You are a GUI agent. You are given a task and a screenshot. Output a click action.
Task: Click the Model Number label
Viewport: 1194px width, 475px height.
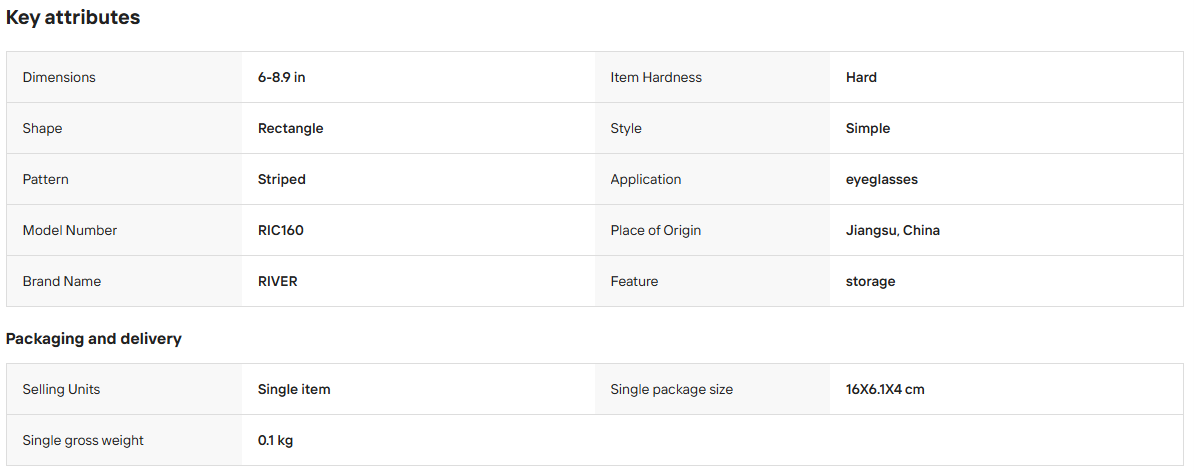(x=70, y=230)
